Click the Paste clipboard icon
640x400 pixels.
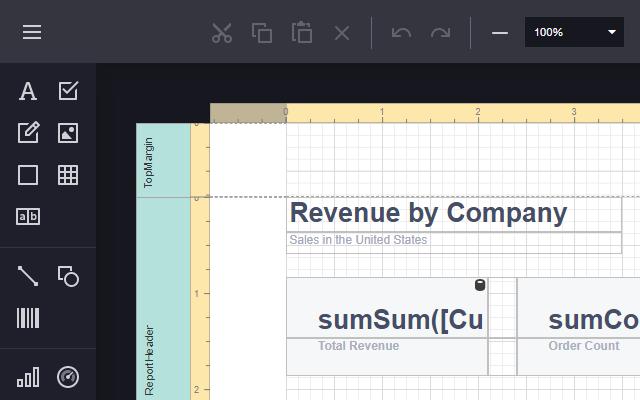pos(302,32)
